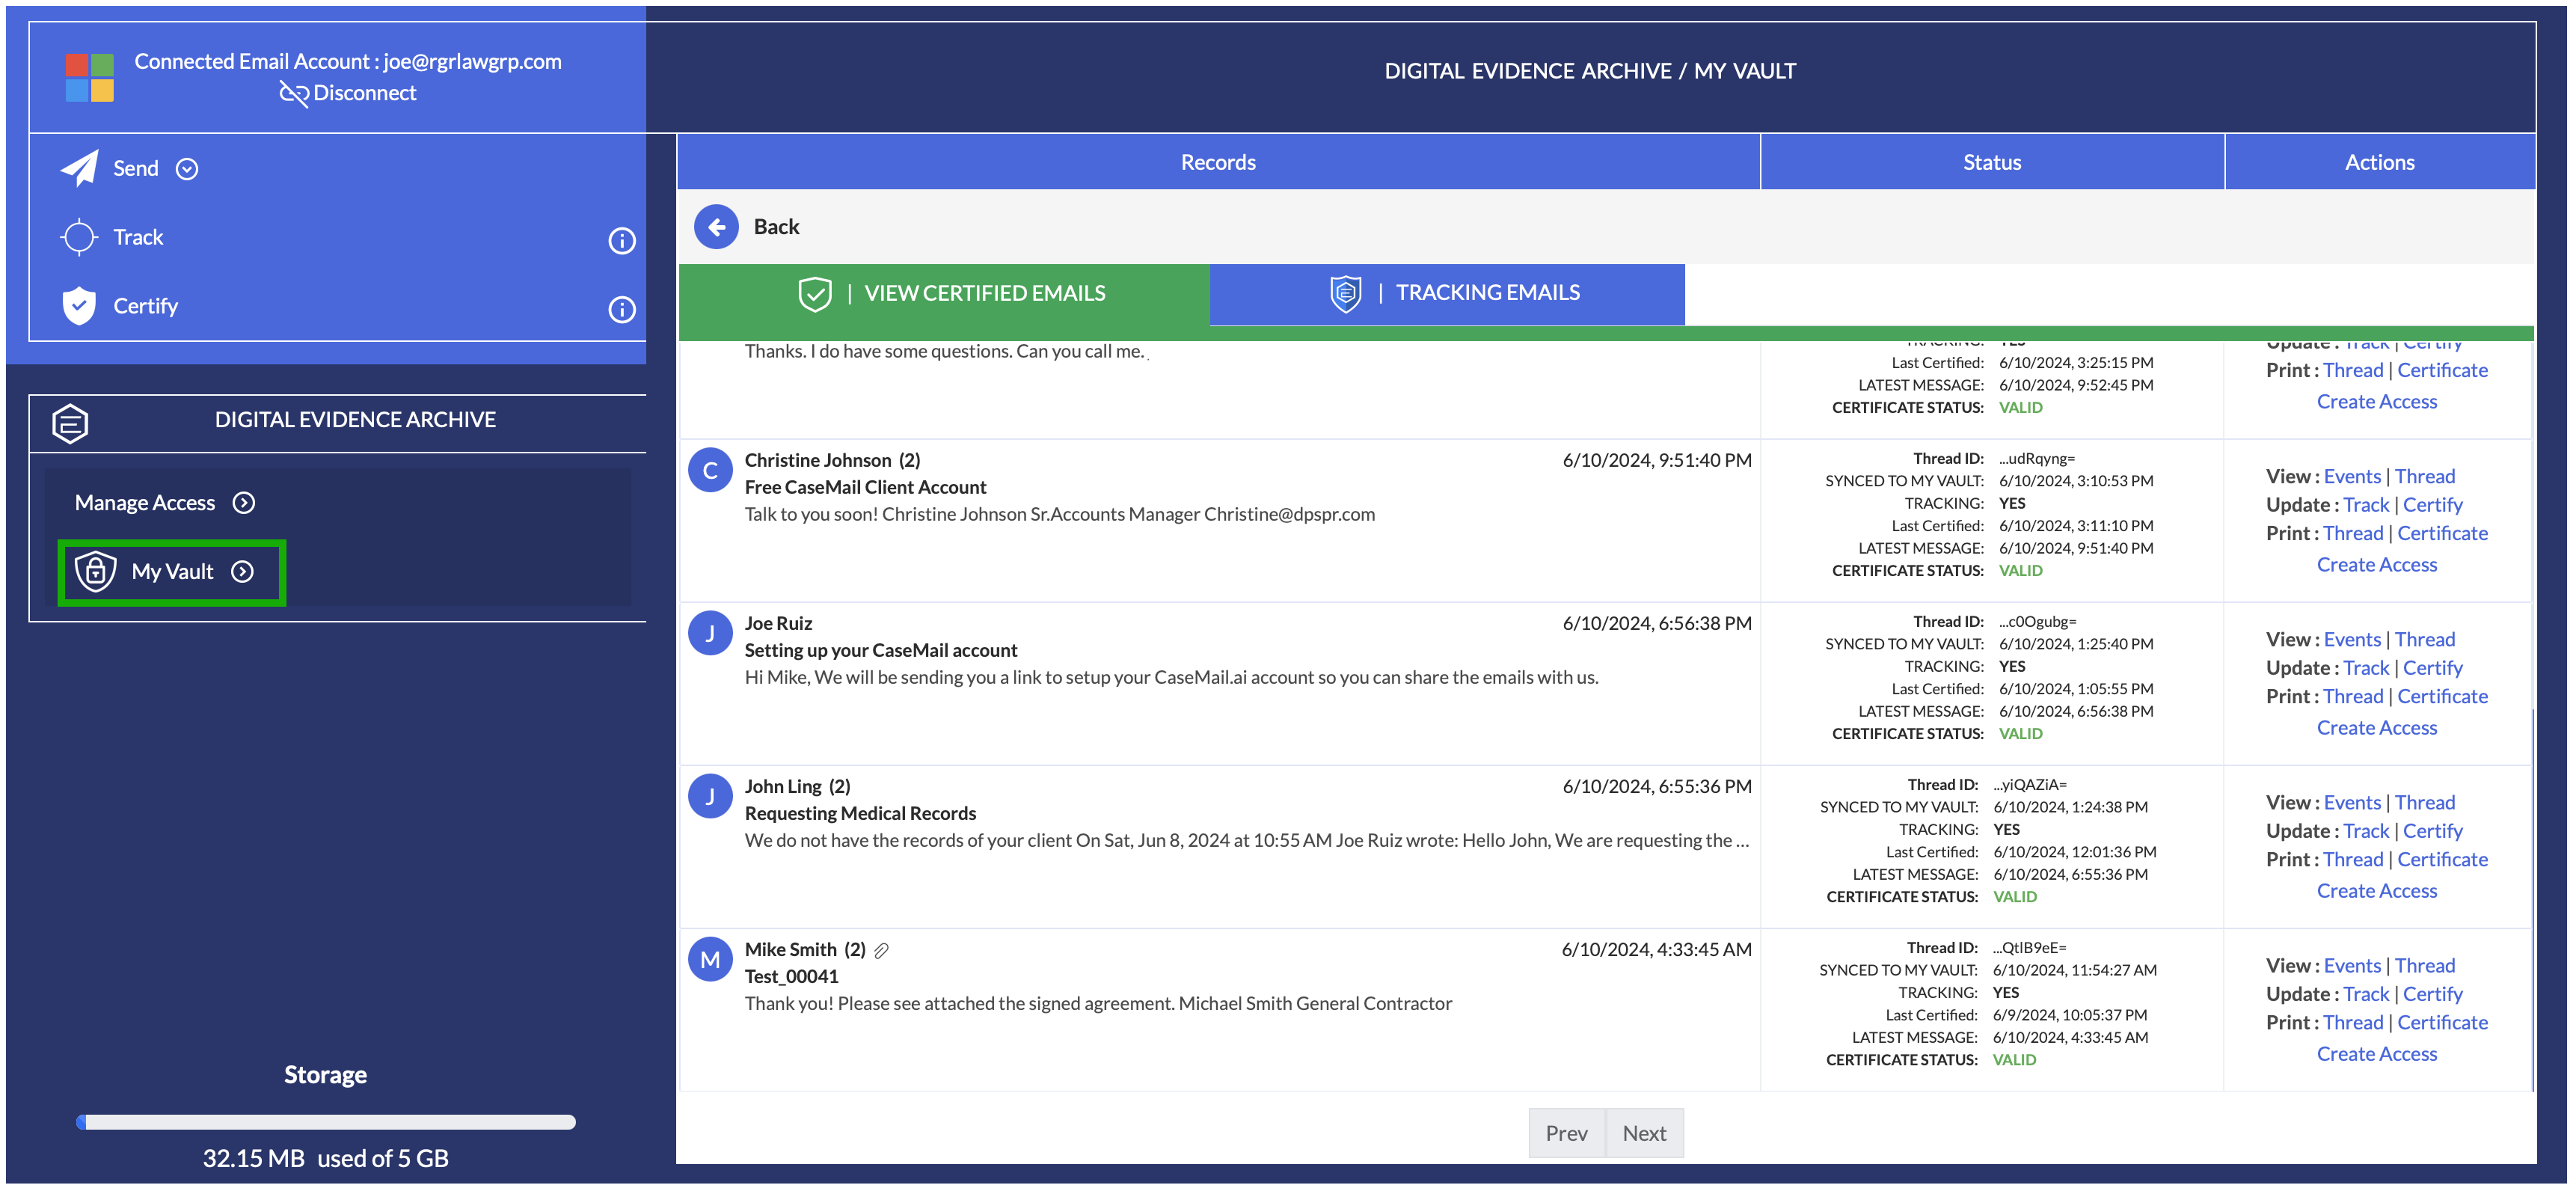Update Track for John Ling row

[2366, 831]
